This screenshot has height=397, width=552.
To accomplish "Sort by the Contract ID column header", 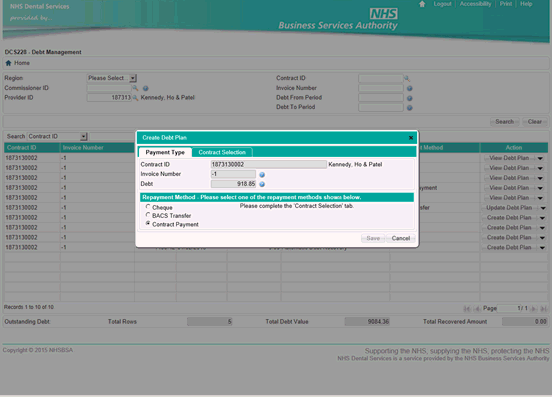I will tap(32, 148).
